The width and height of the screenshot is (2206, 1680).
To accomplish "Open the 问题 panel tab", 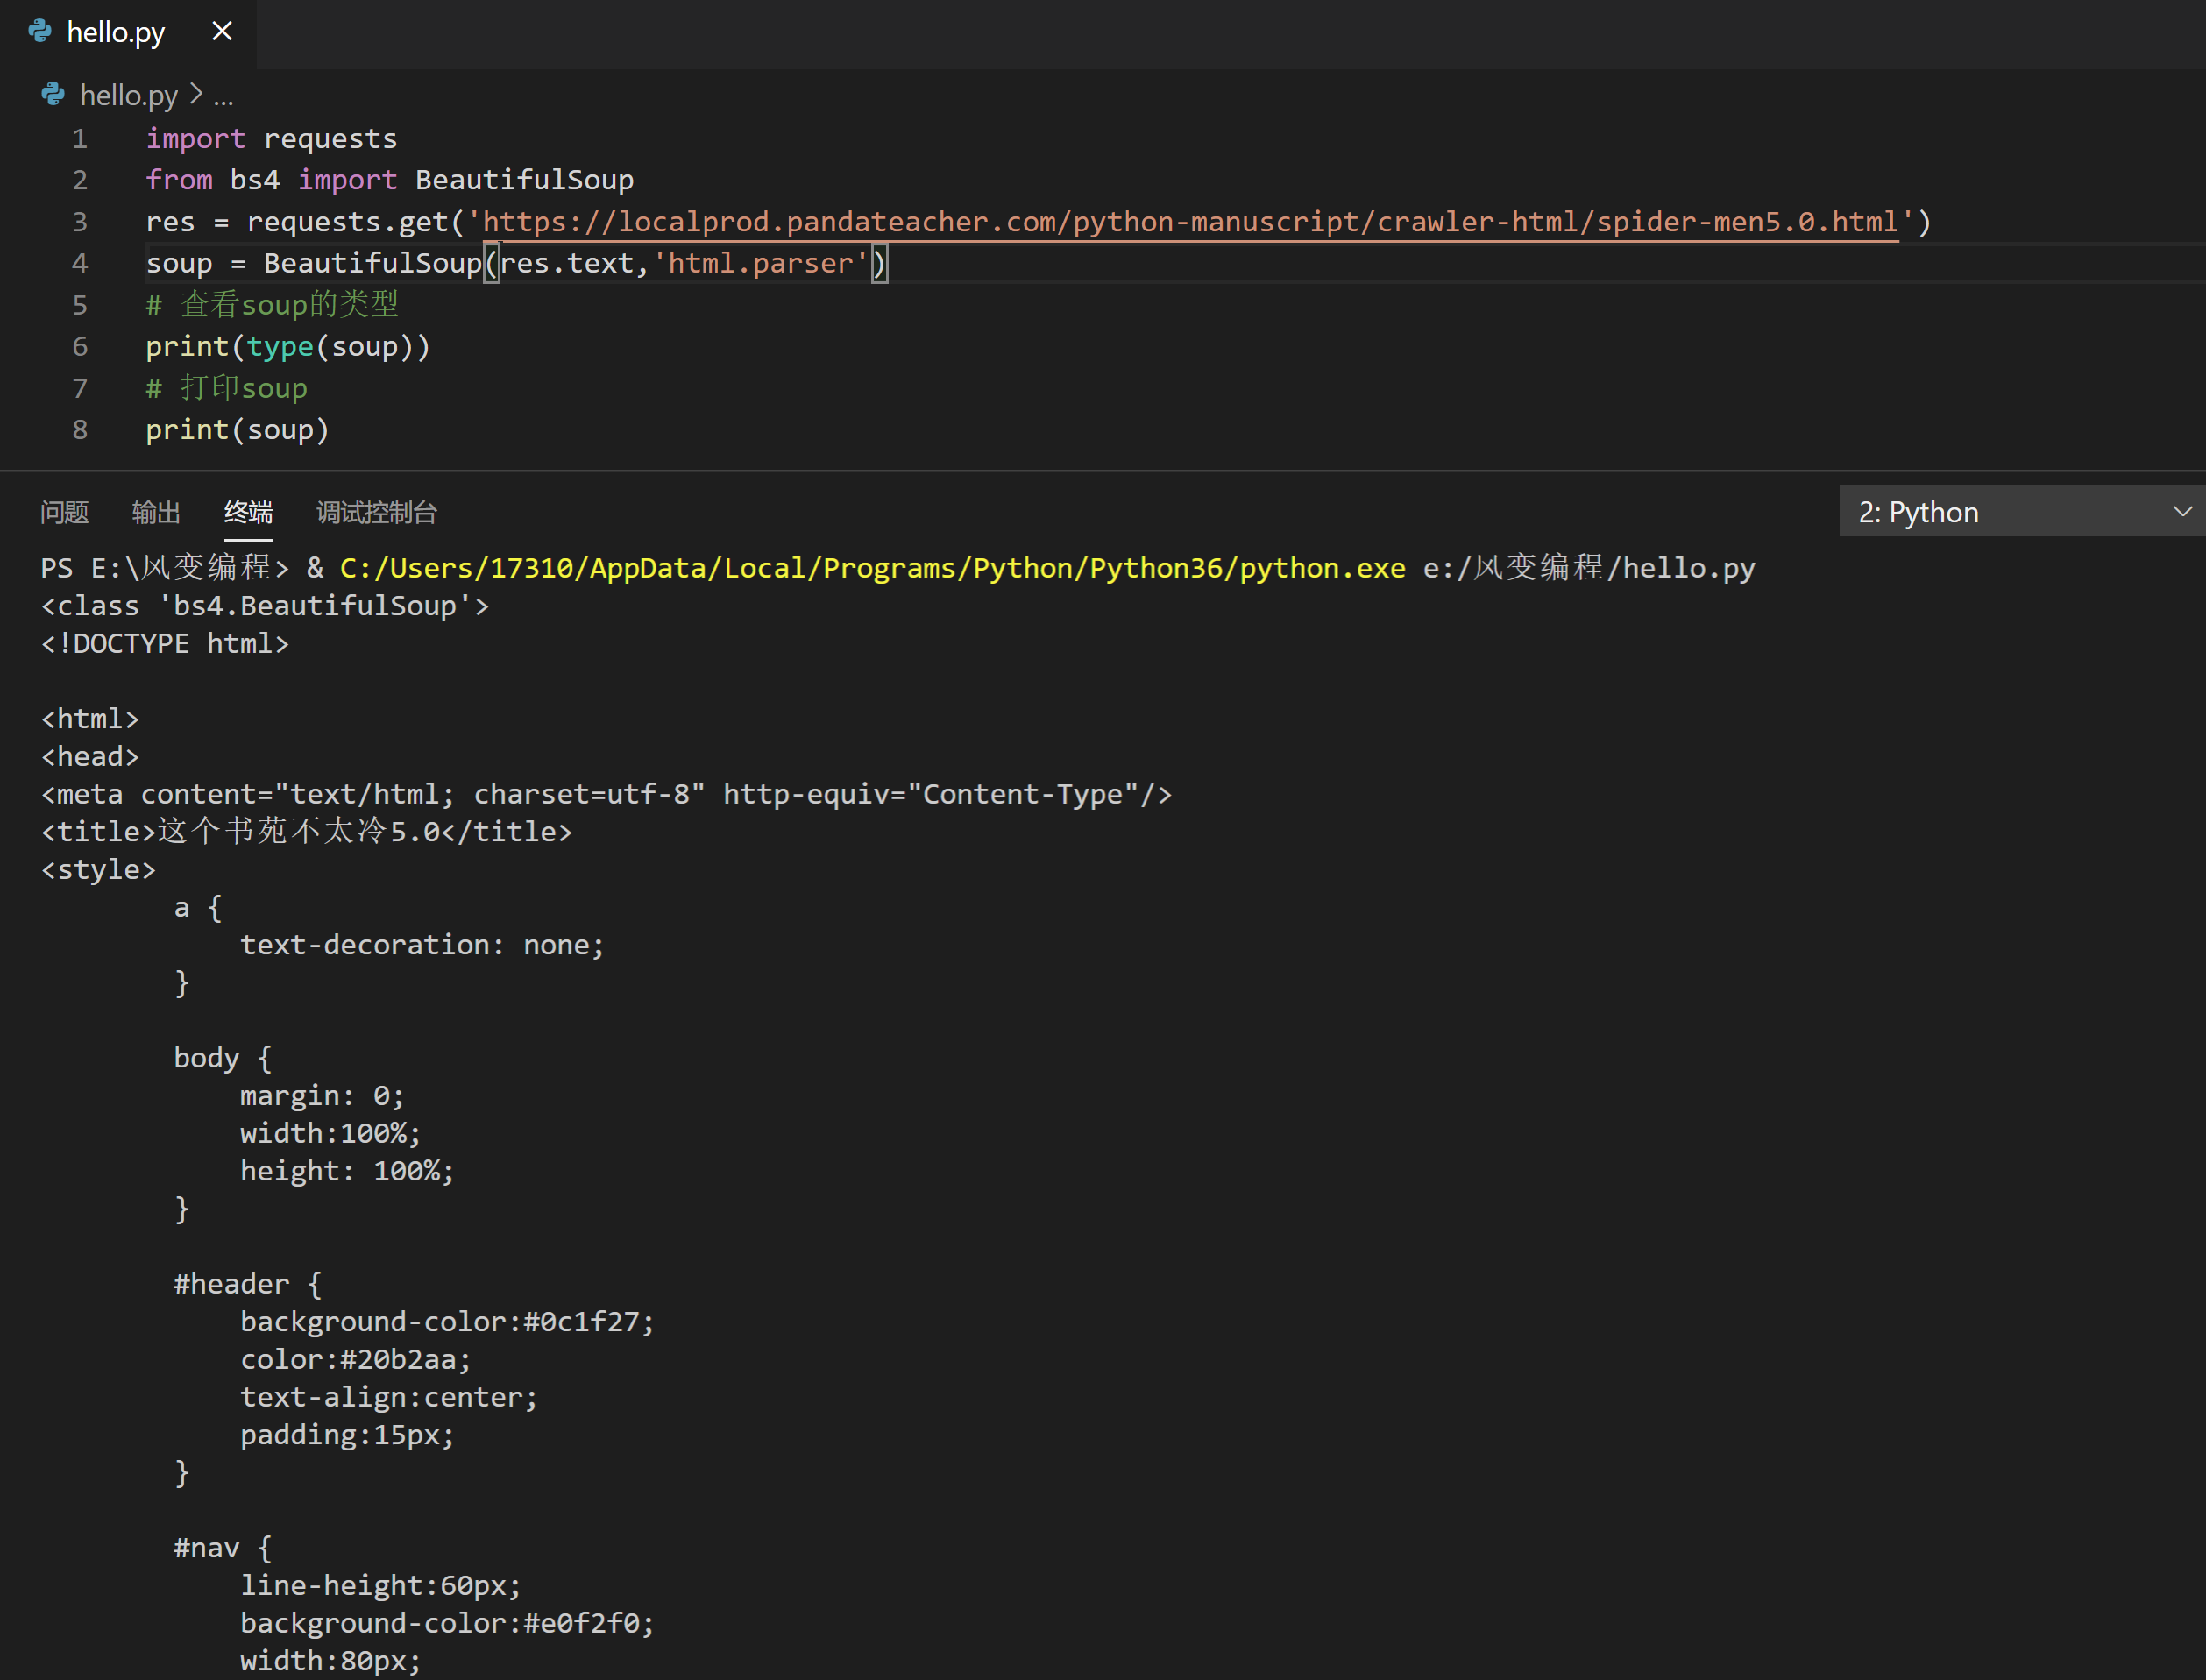I will 64,512.
